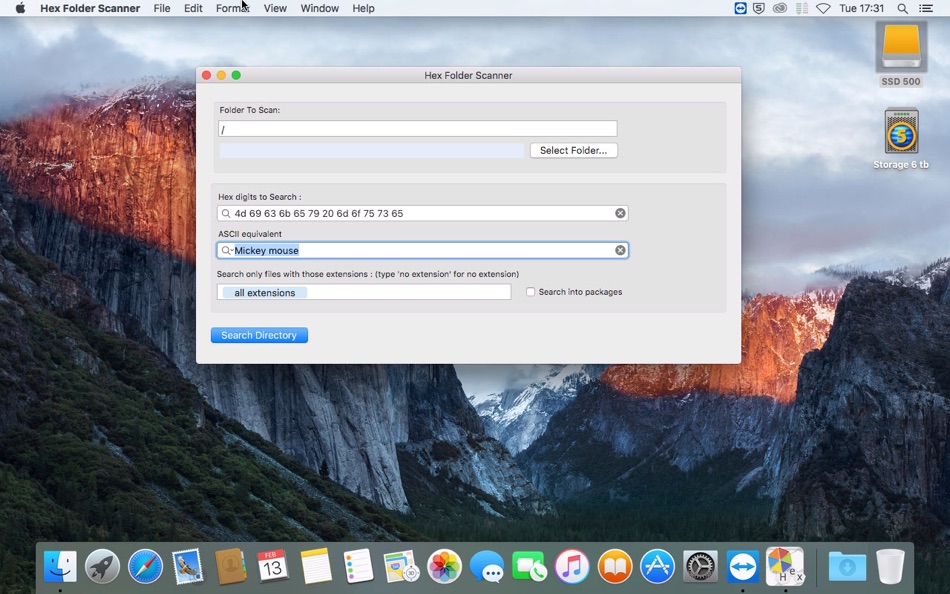Open Notification Center list icon
Viewport: 950px width, 594px height.
click(925, 8)
